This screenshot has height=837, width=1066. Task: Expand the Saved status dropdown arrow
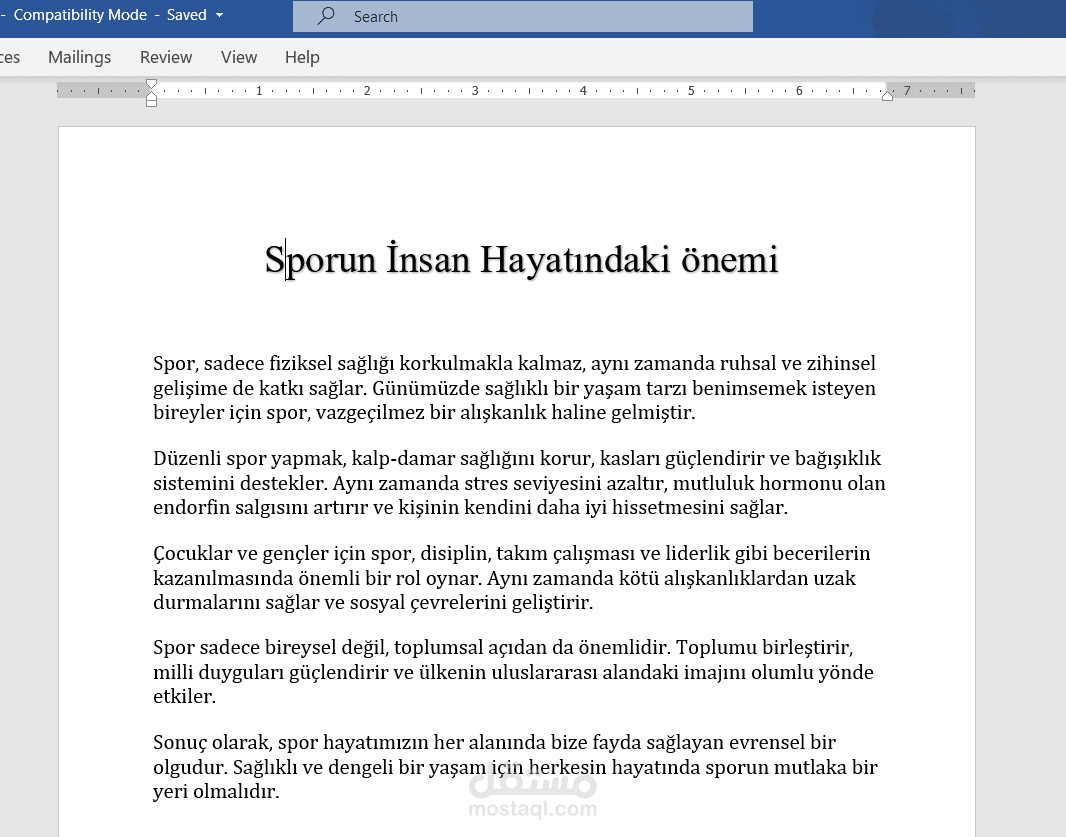pyautogui.click(x=220, y=15)
